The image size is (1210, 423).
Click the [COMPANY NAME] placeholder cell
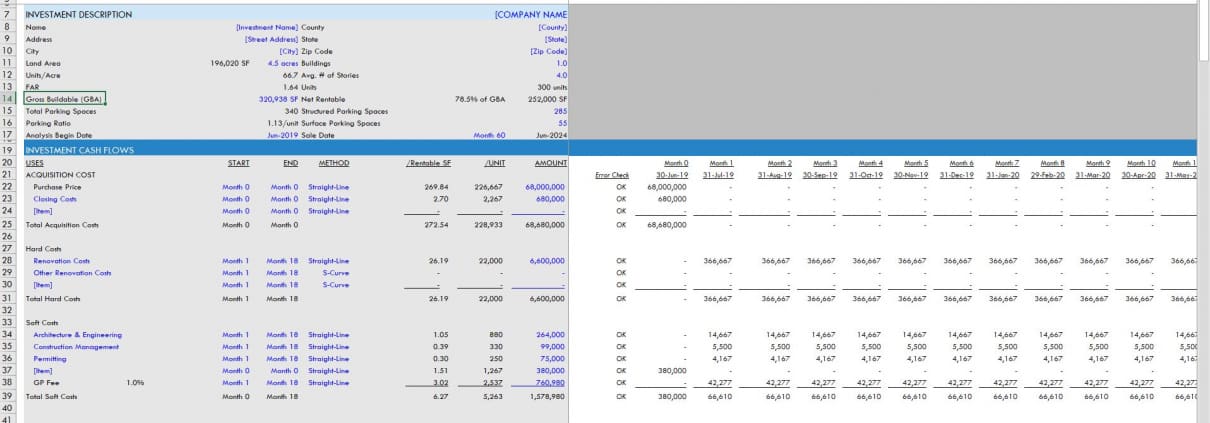click(530, 15)
